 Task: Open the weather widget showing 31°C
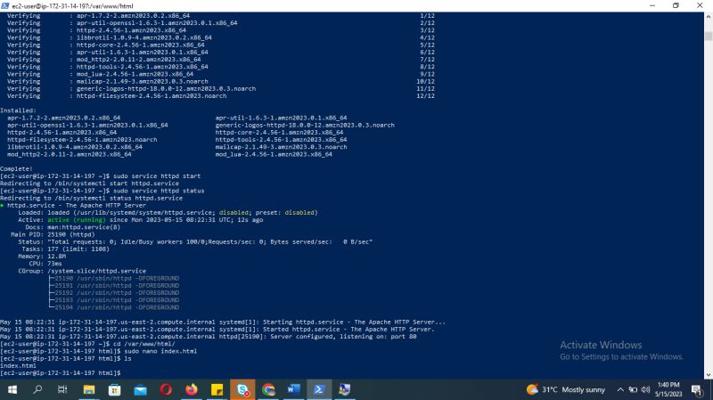click(566, 390)
